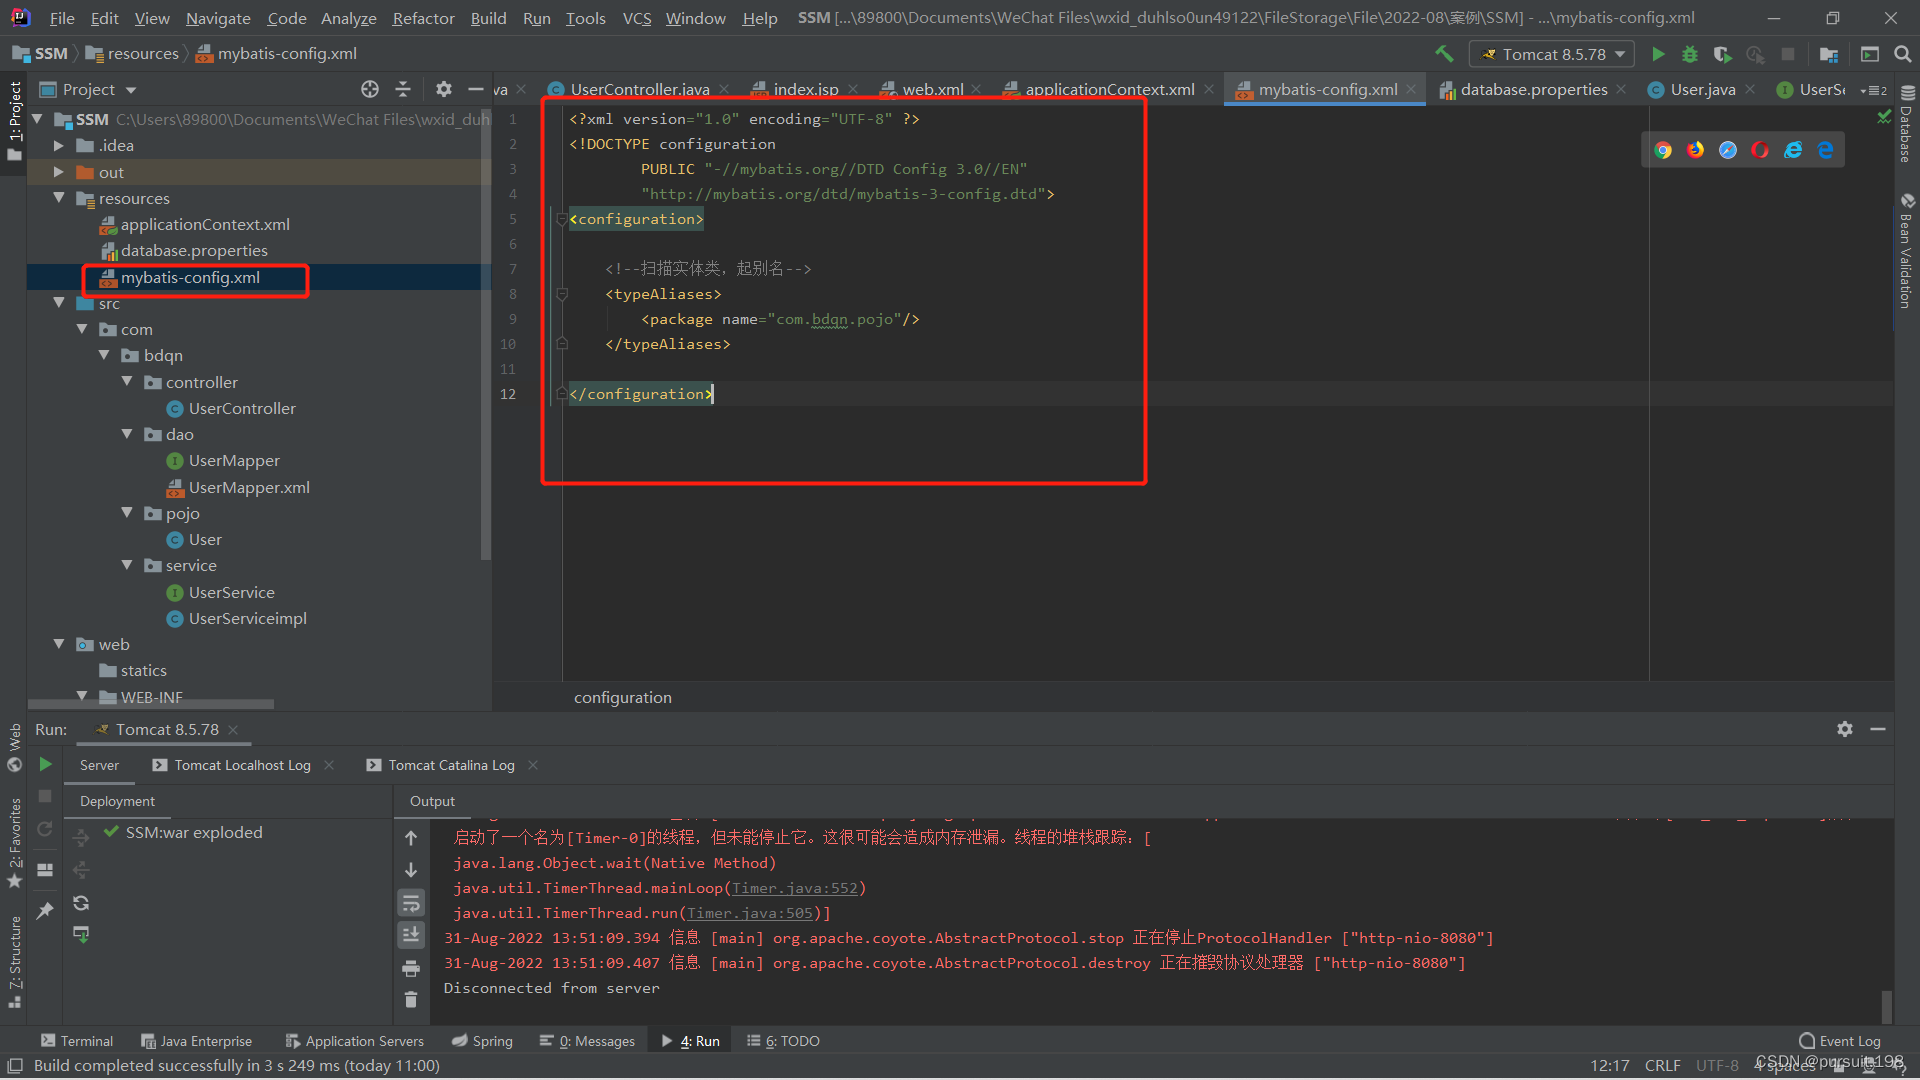Viewport: 1920px width, 1080px height.
Task: Click the green Run button in top toolbar
Action: tap(1658, 54)
